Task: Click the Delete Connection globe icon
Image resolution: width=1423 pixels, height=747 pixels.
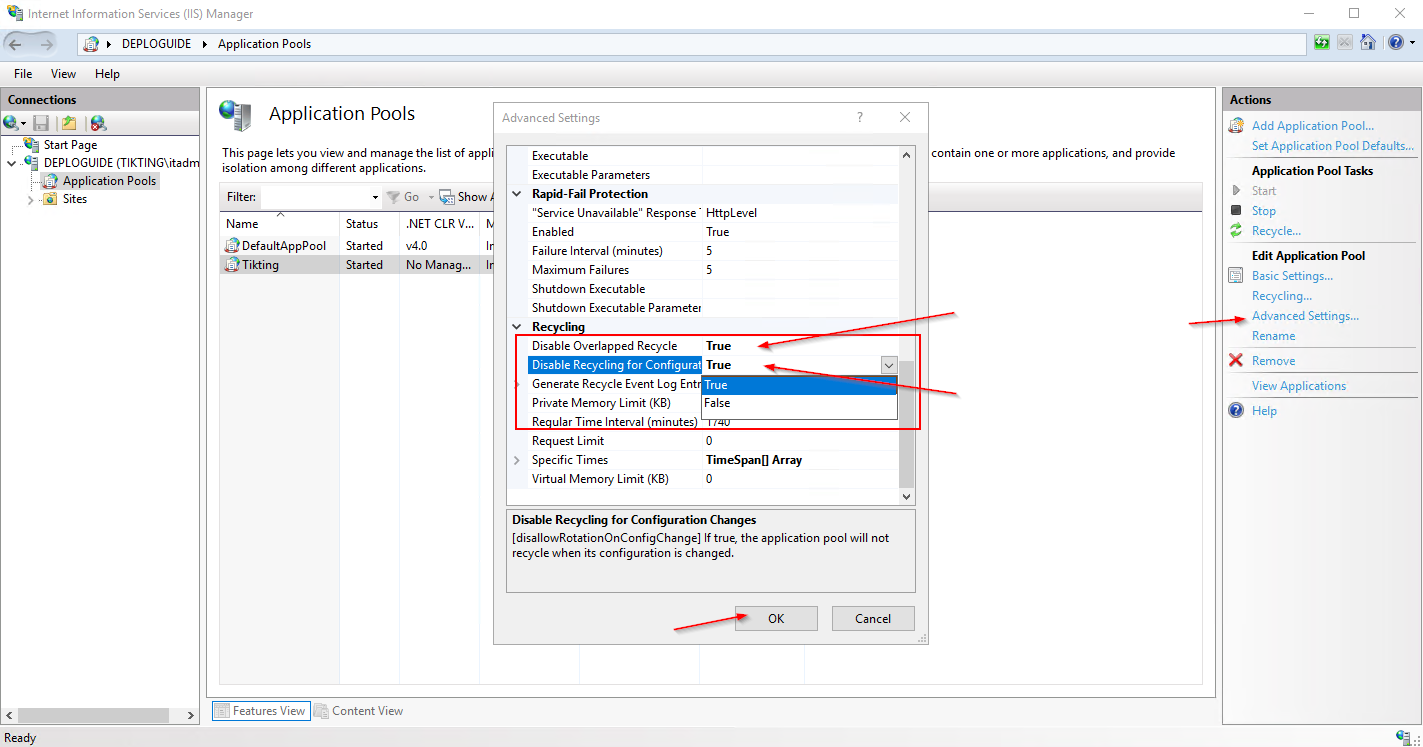Action: tap(97, 123)
